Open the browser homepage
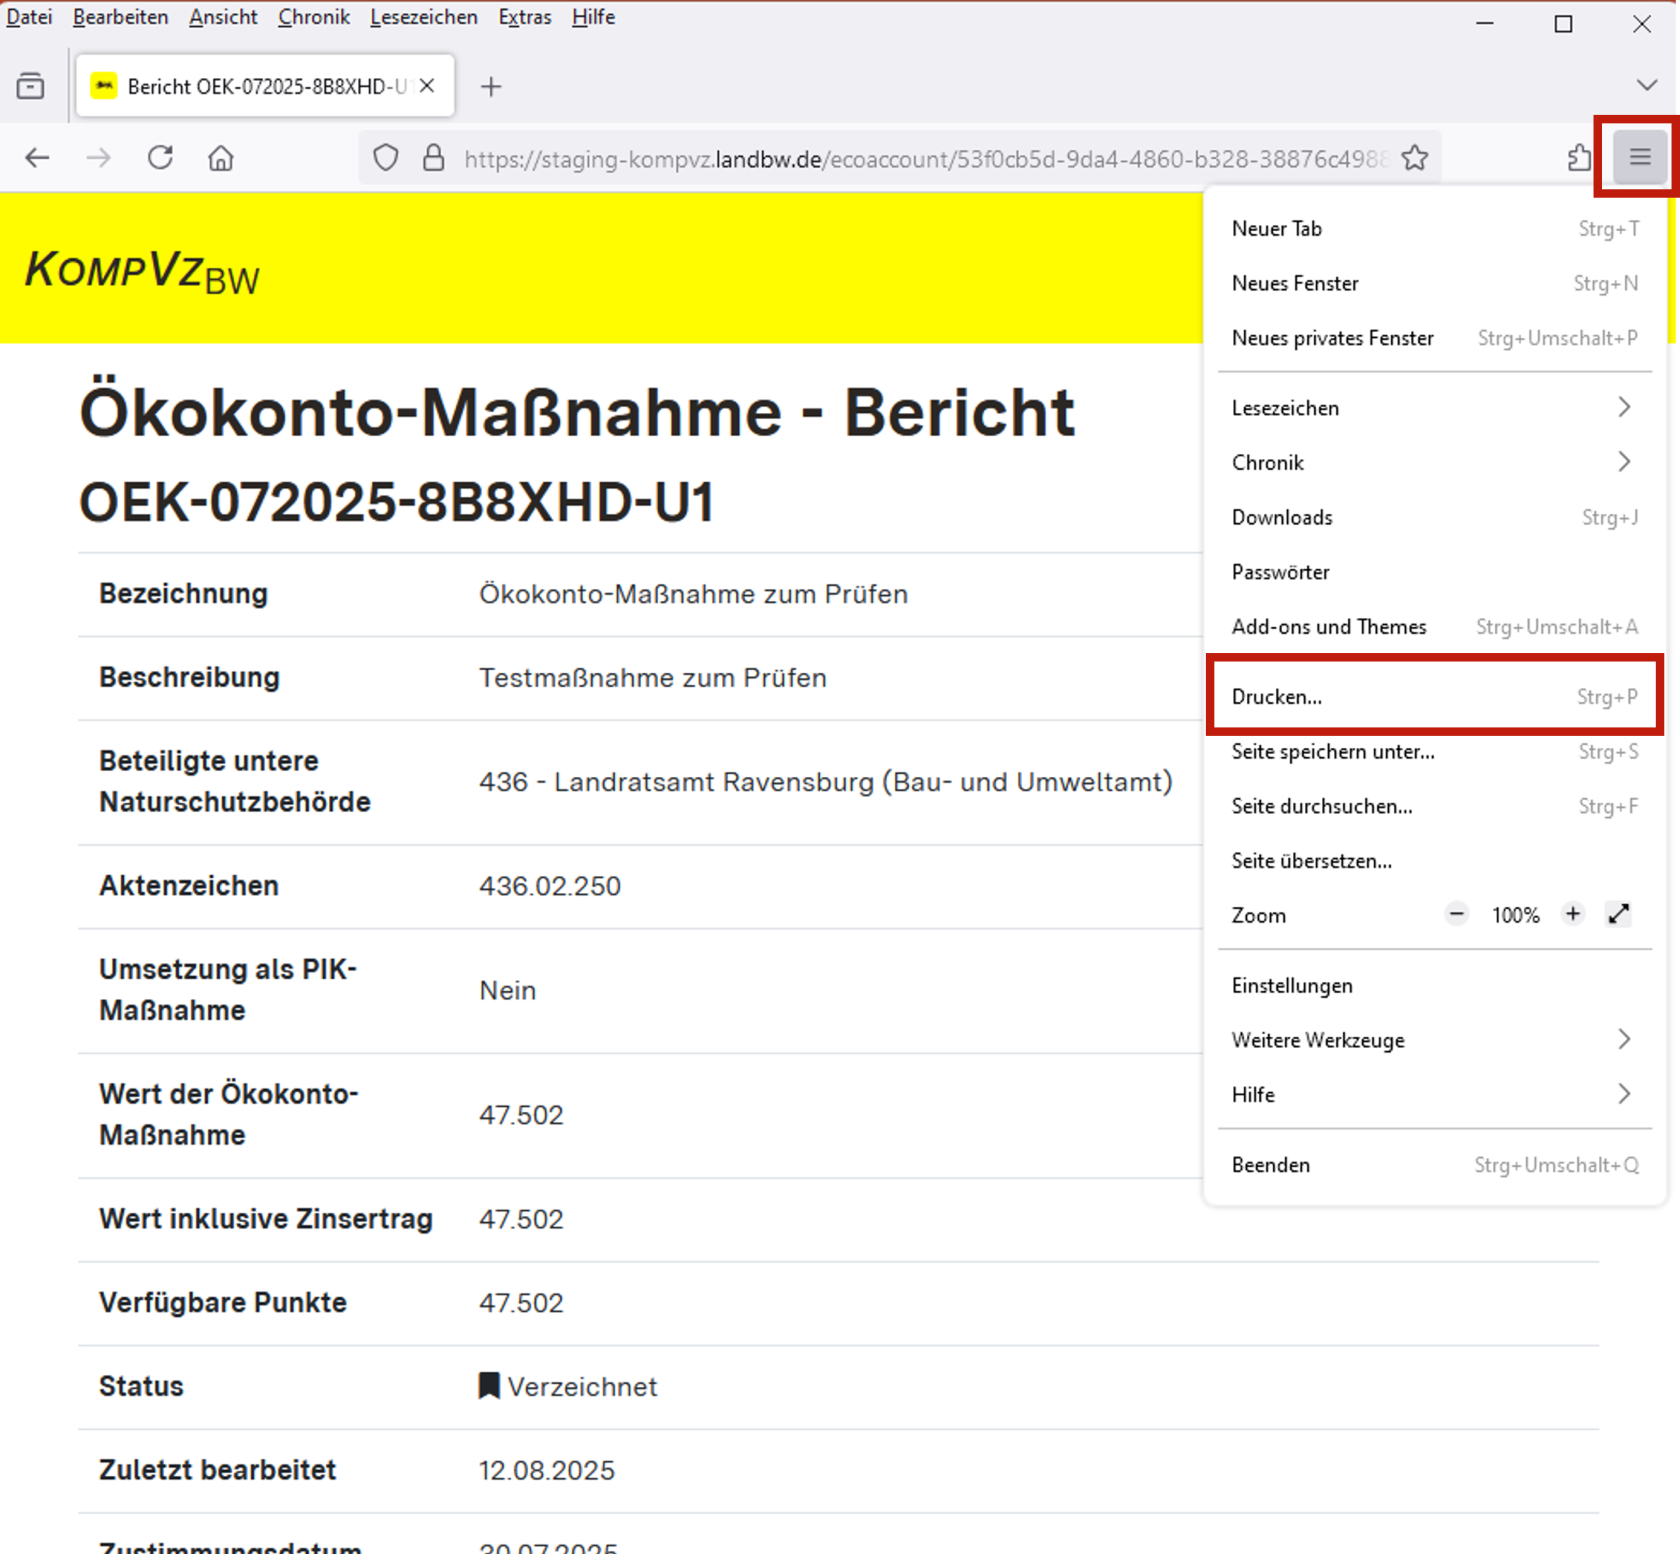The height and width of the screenshot is (1554, 1680). [220, 157]
